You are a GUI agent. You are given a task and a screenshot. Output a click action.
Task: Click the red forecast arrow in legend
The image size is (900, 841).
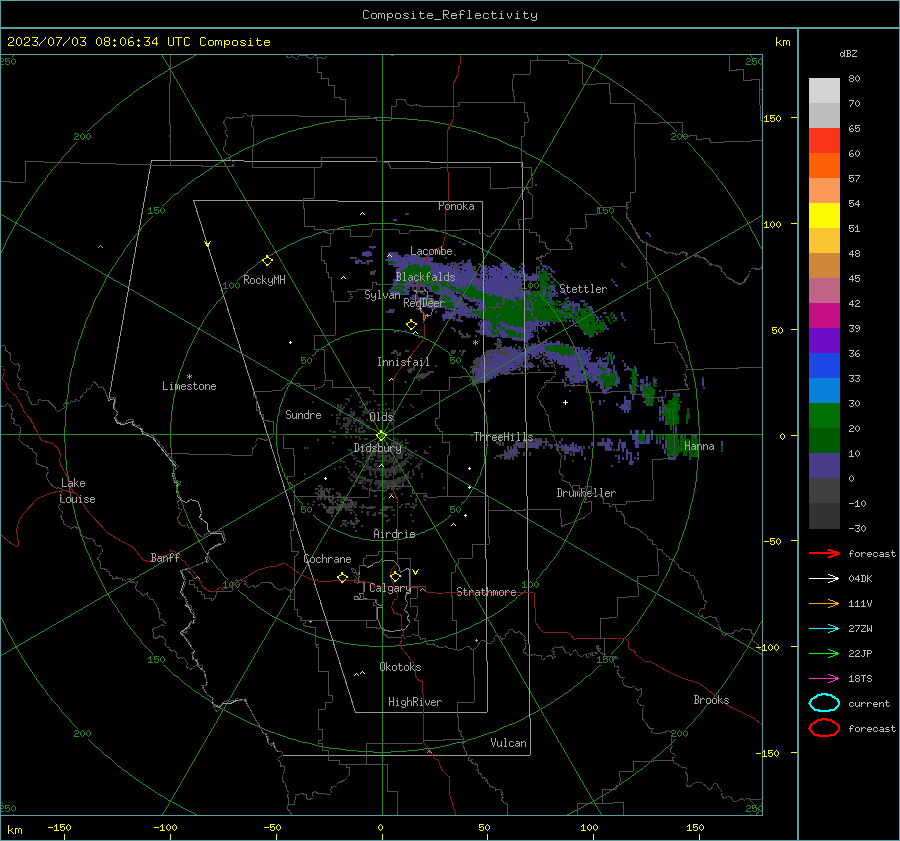pos(824,553)
